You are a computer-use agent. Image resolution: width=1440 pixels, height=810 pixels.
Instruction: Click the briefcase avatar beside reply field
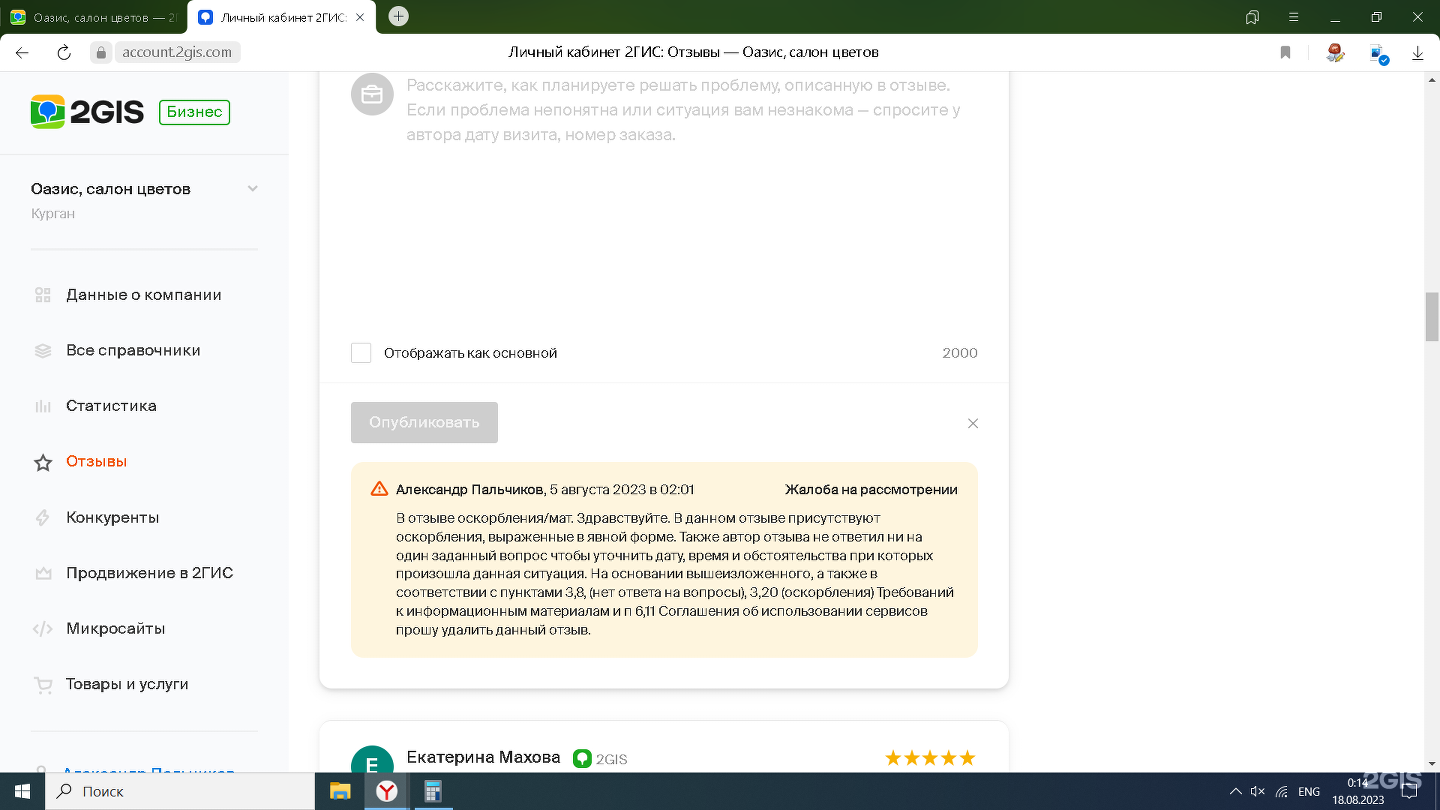coord(372,94)
